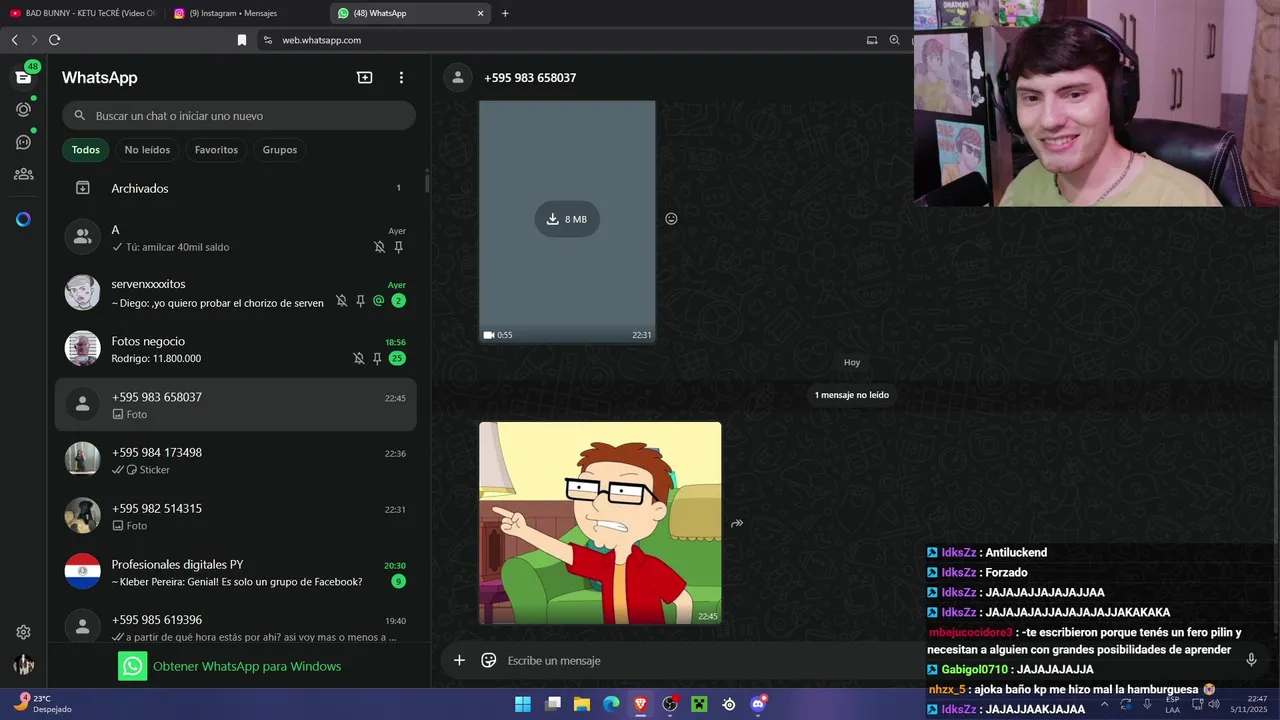Open chat +595 984 173498
1280x720 pixels.
point(236,460)
